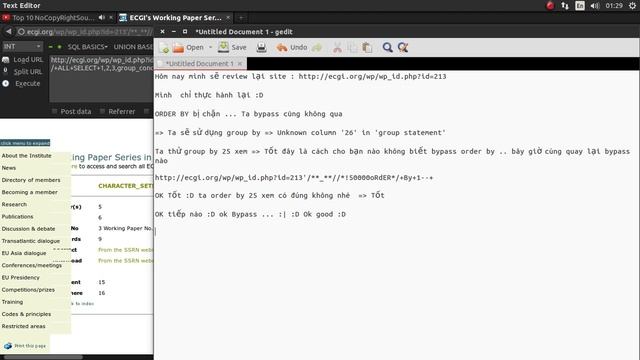Image resolution: width=640 pixels, height=360 pixels.
Task: Open the INT dropdown in HackBar
Action: click(22, 47)
